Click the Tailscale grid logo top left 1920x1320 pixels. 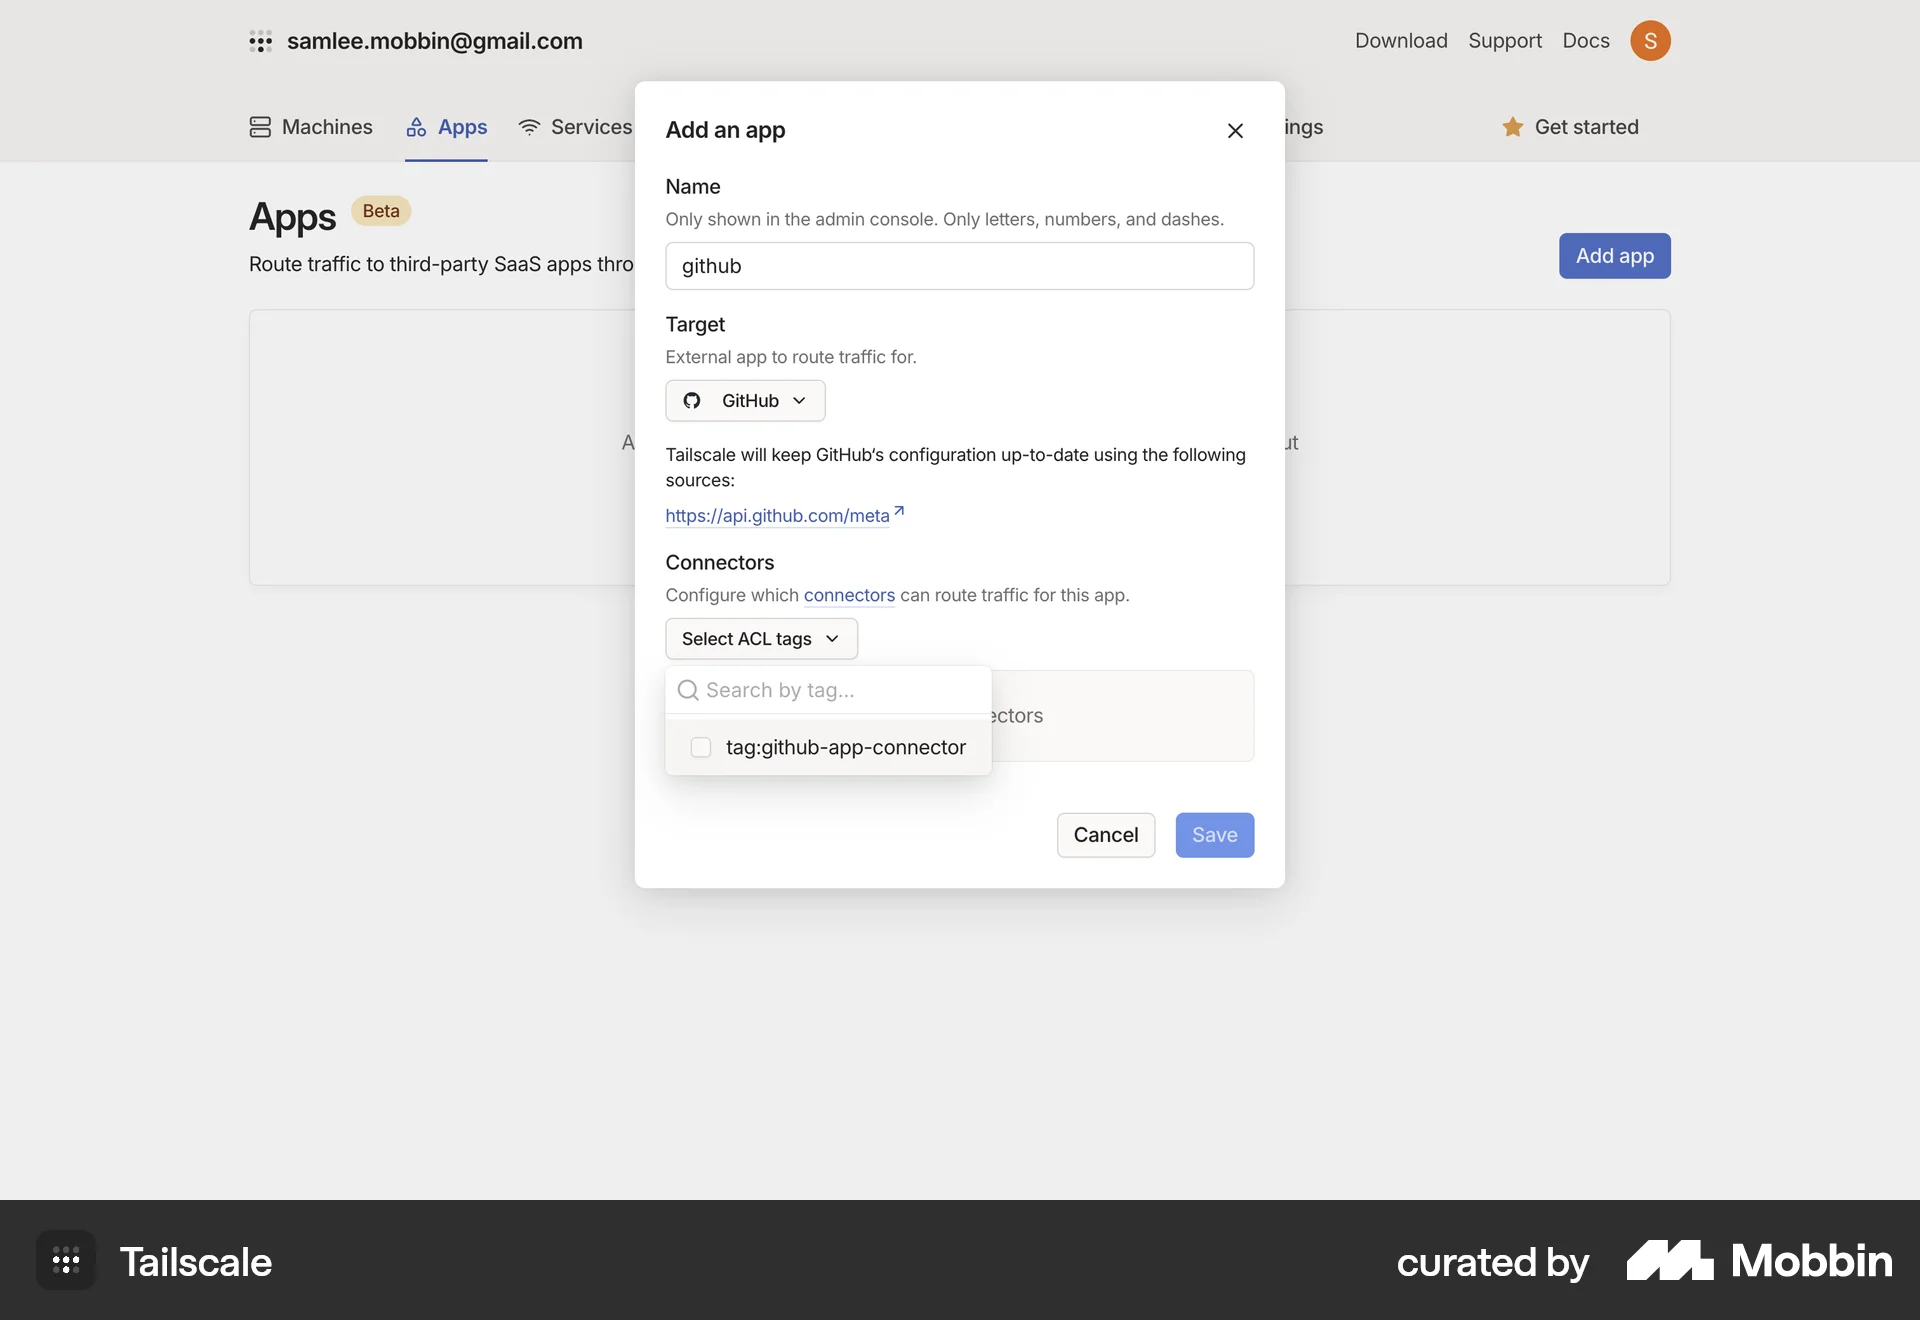pyautogui.click(x=261, y=41)
